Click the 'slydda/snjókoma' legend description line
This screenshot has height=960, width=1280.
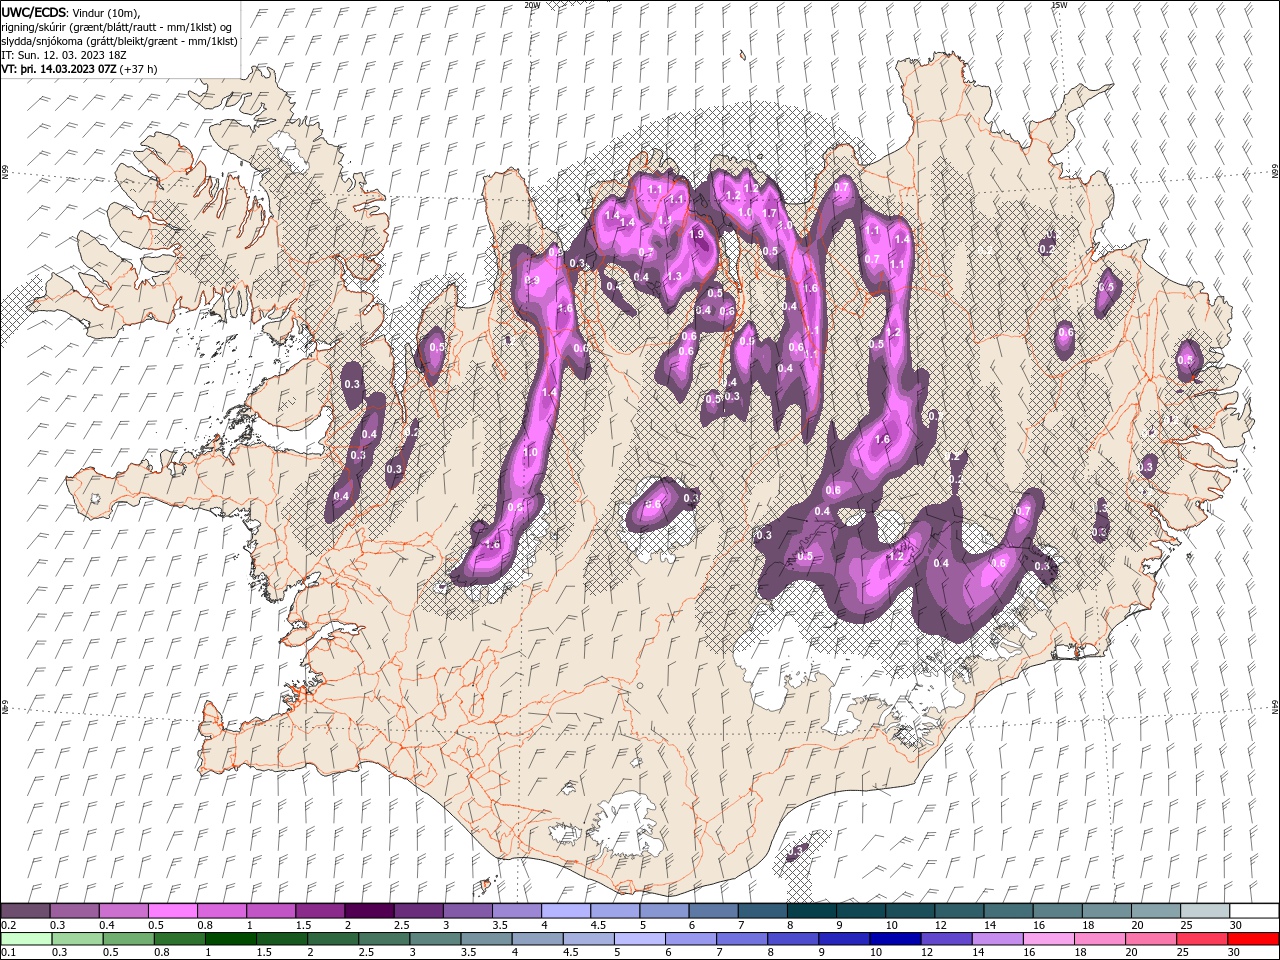120,41
